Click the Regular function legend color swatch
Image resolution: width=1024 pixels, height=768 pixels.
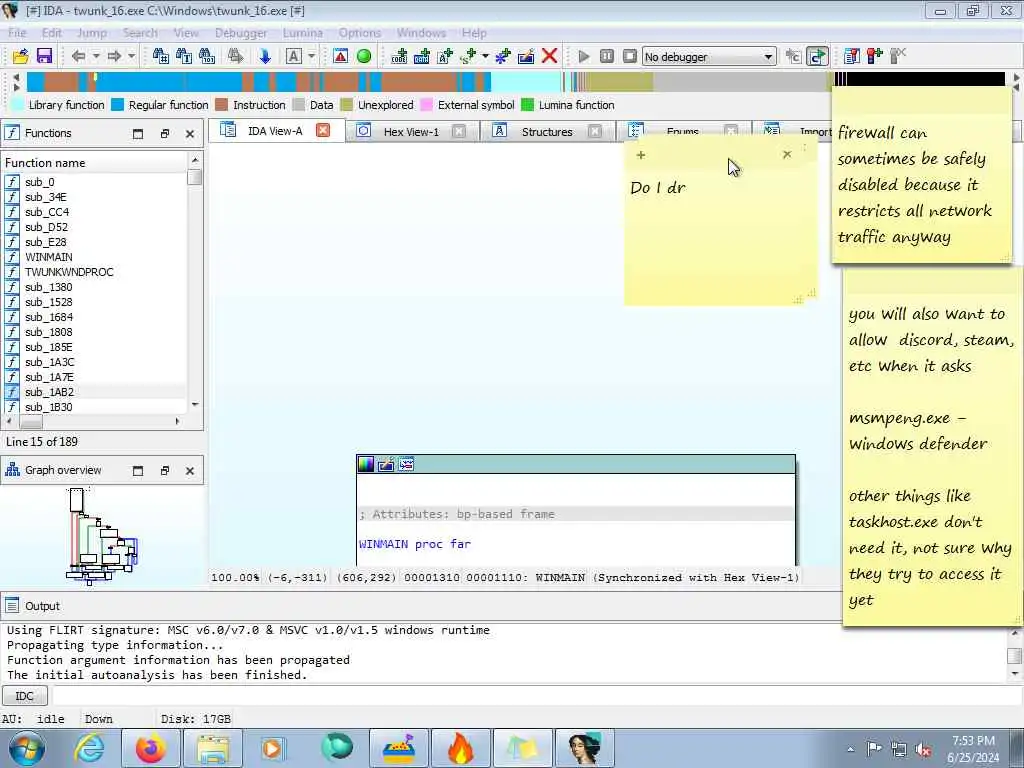(118, 104)
